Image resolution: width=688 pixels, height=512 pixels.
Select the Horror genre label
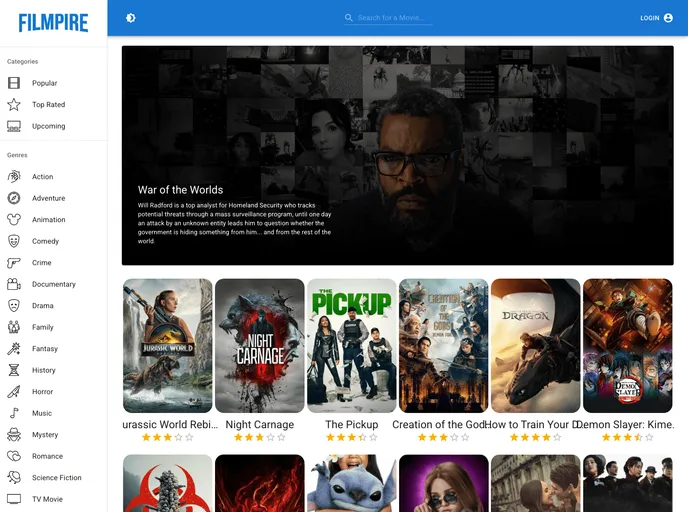pos(43,391)
